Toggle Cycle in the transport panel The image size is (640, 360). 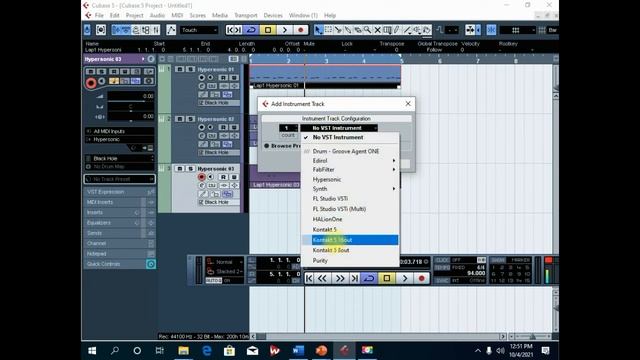point(369,278)
